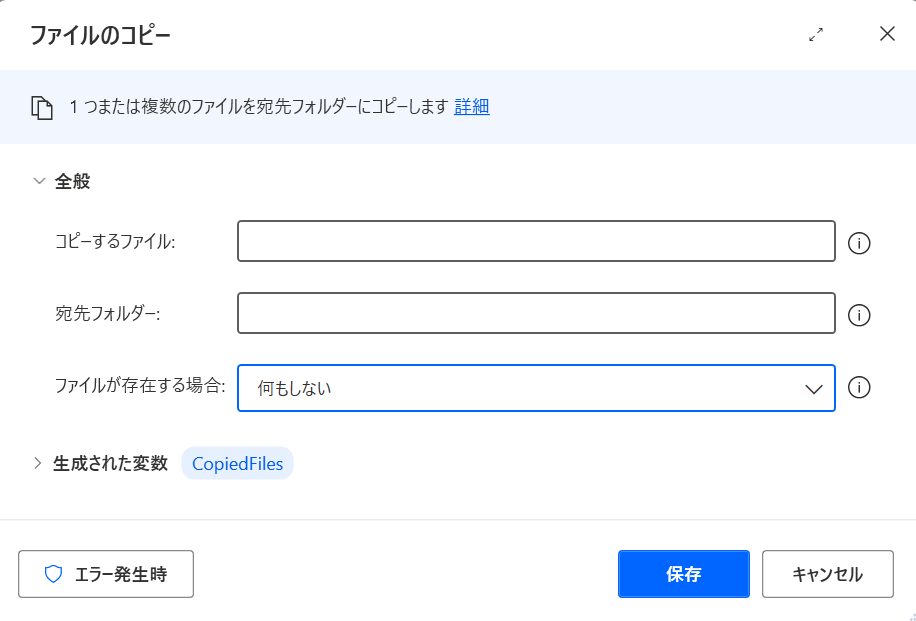Select the CopiedFiles variable chip
This screenshot has height=621, width=916.
pyautogui.click(x=237, y=463)
